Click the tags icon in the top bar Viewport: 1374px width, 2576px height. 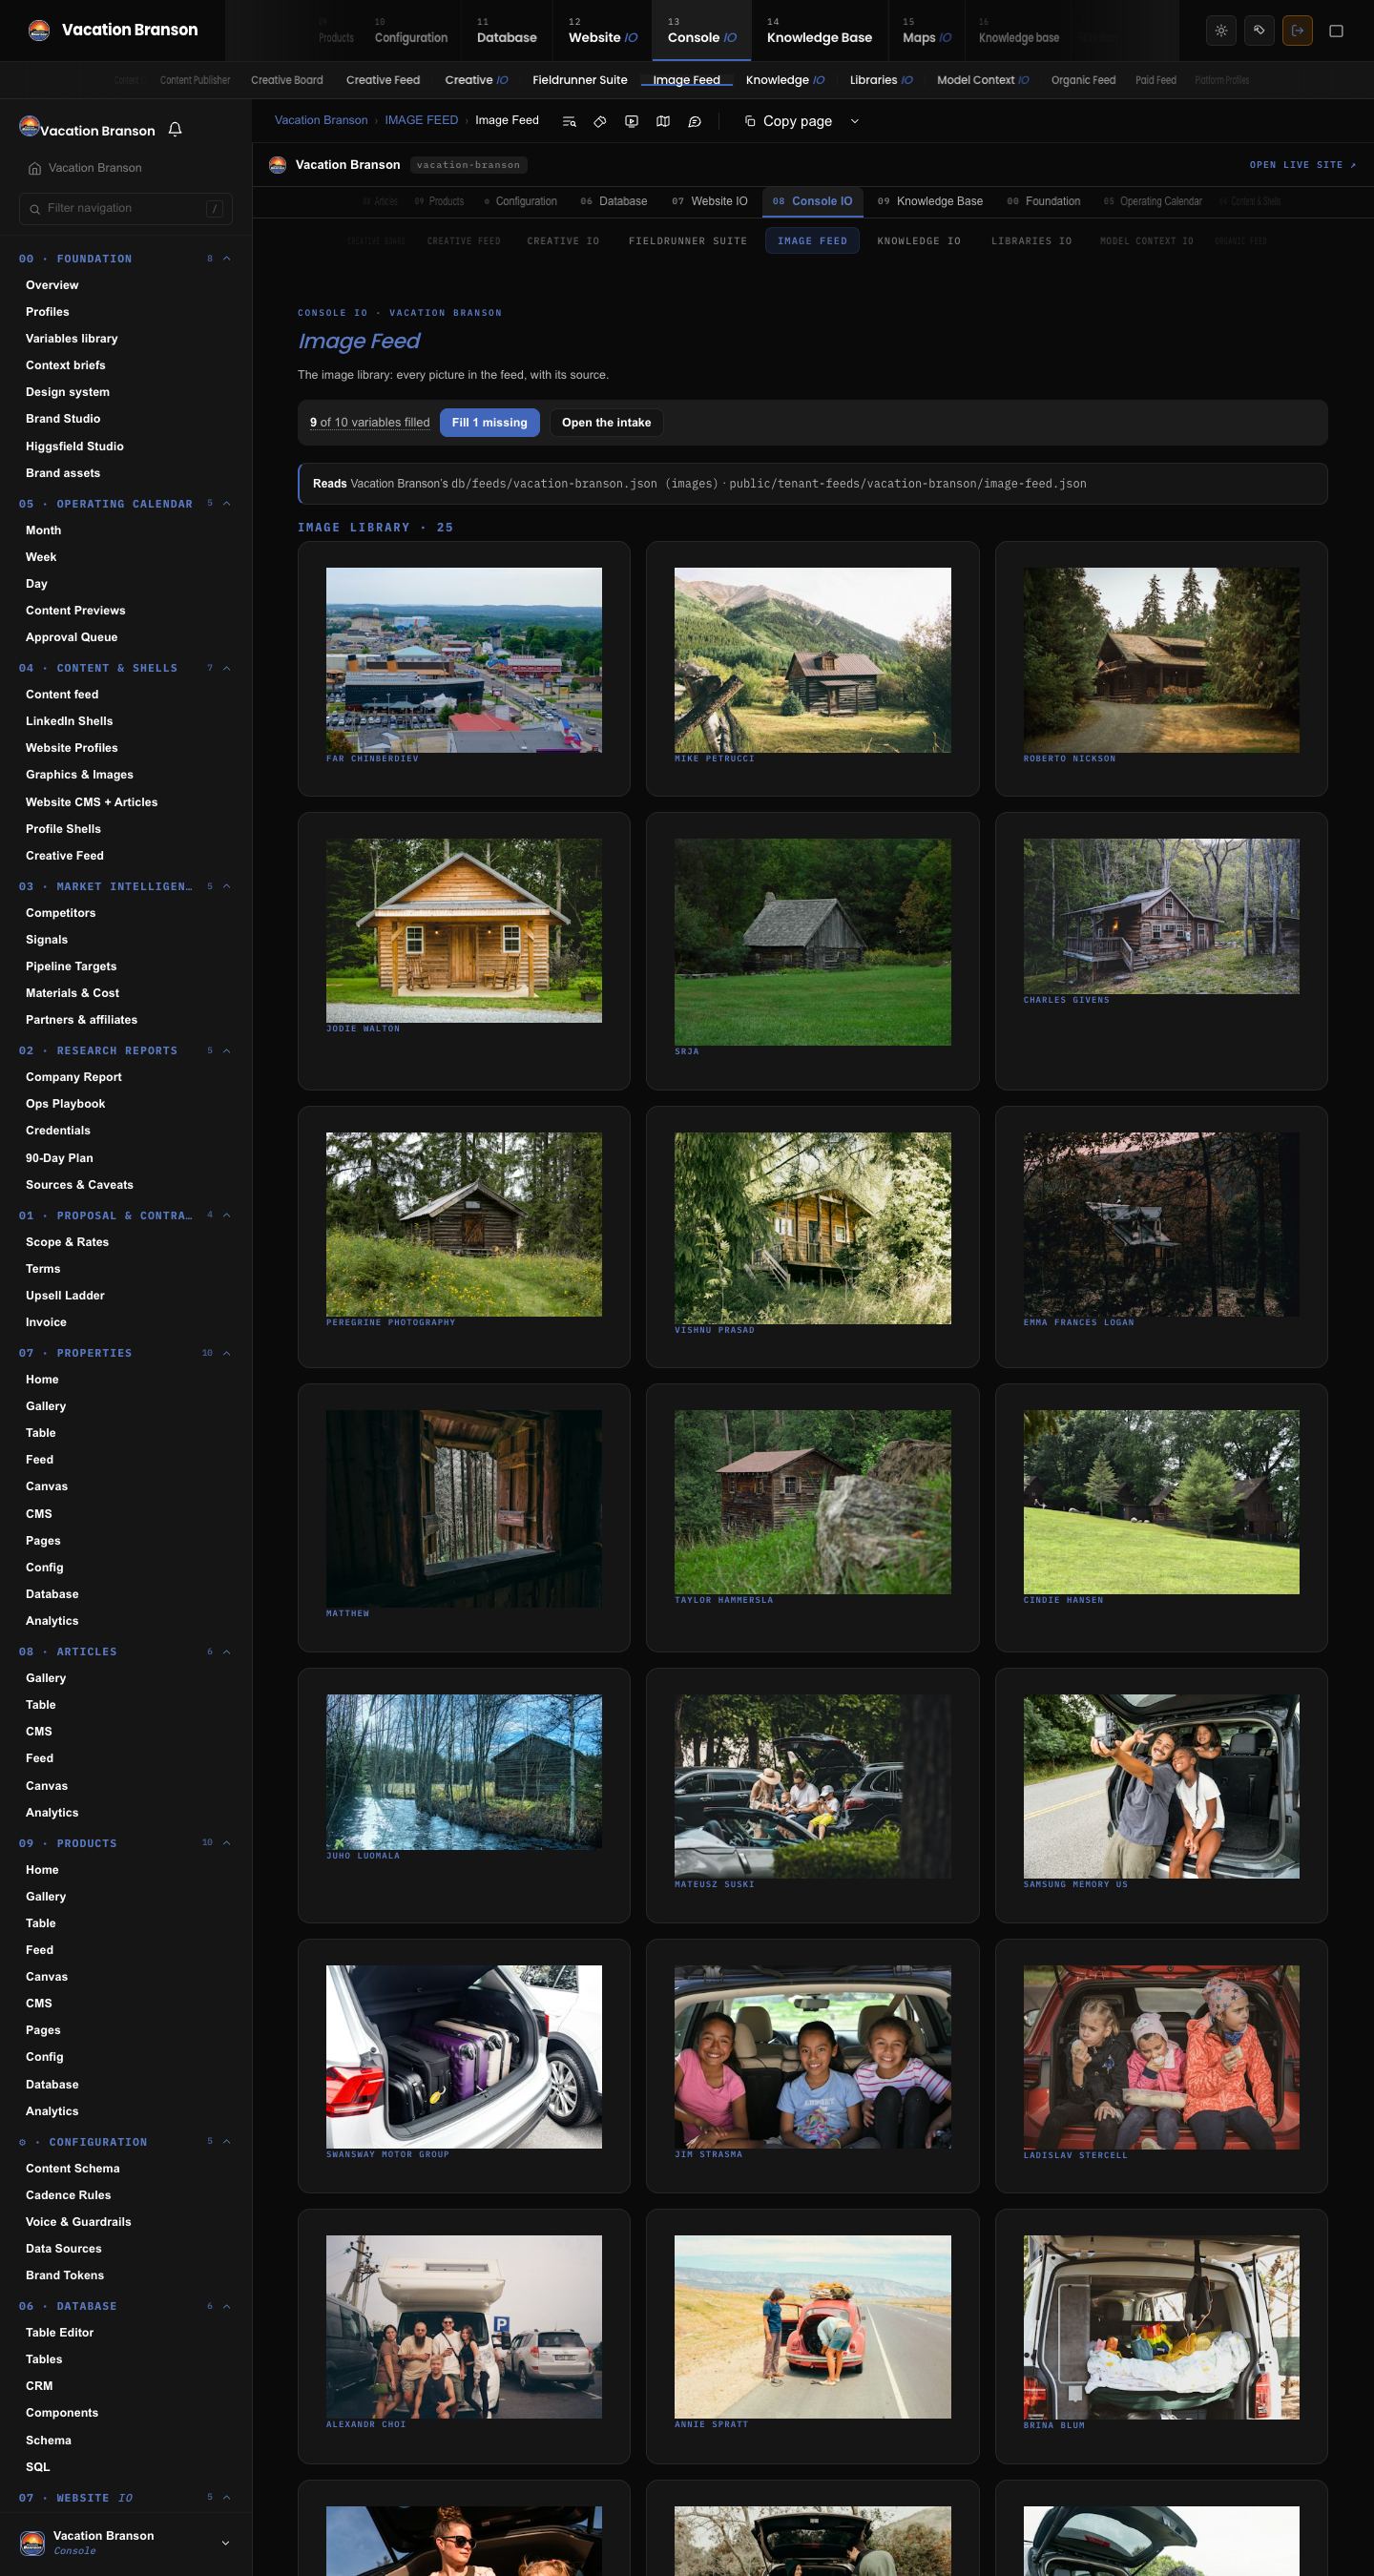1259,30
